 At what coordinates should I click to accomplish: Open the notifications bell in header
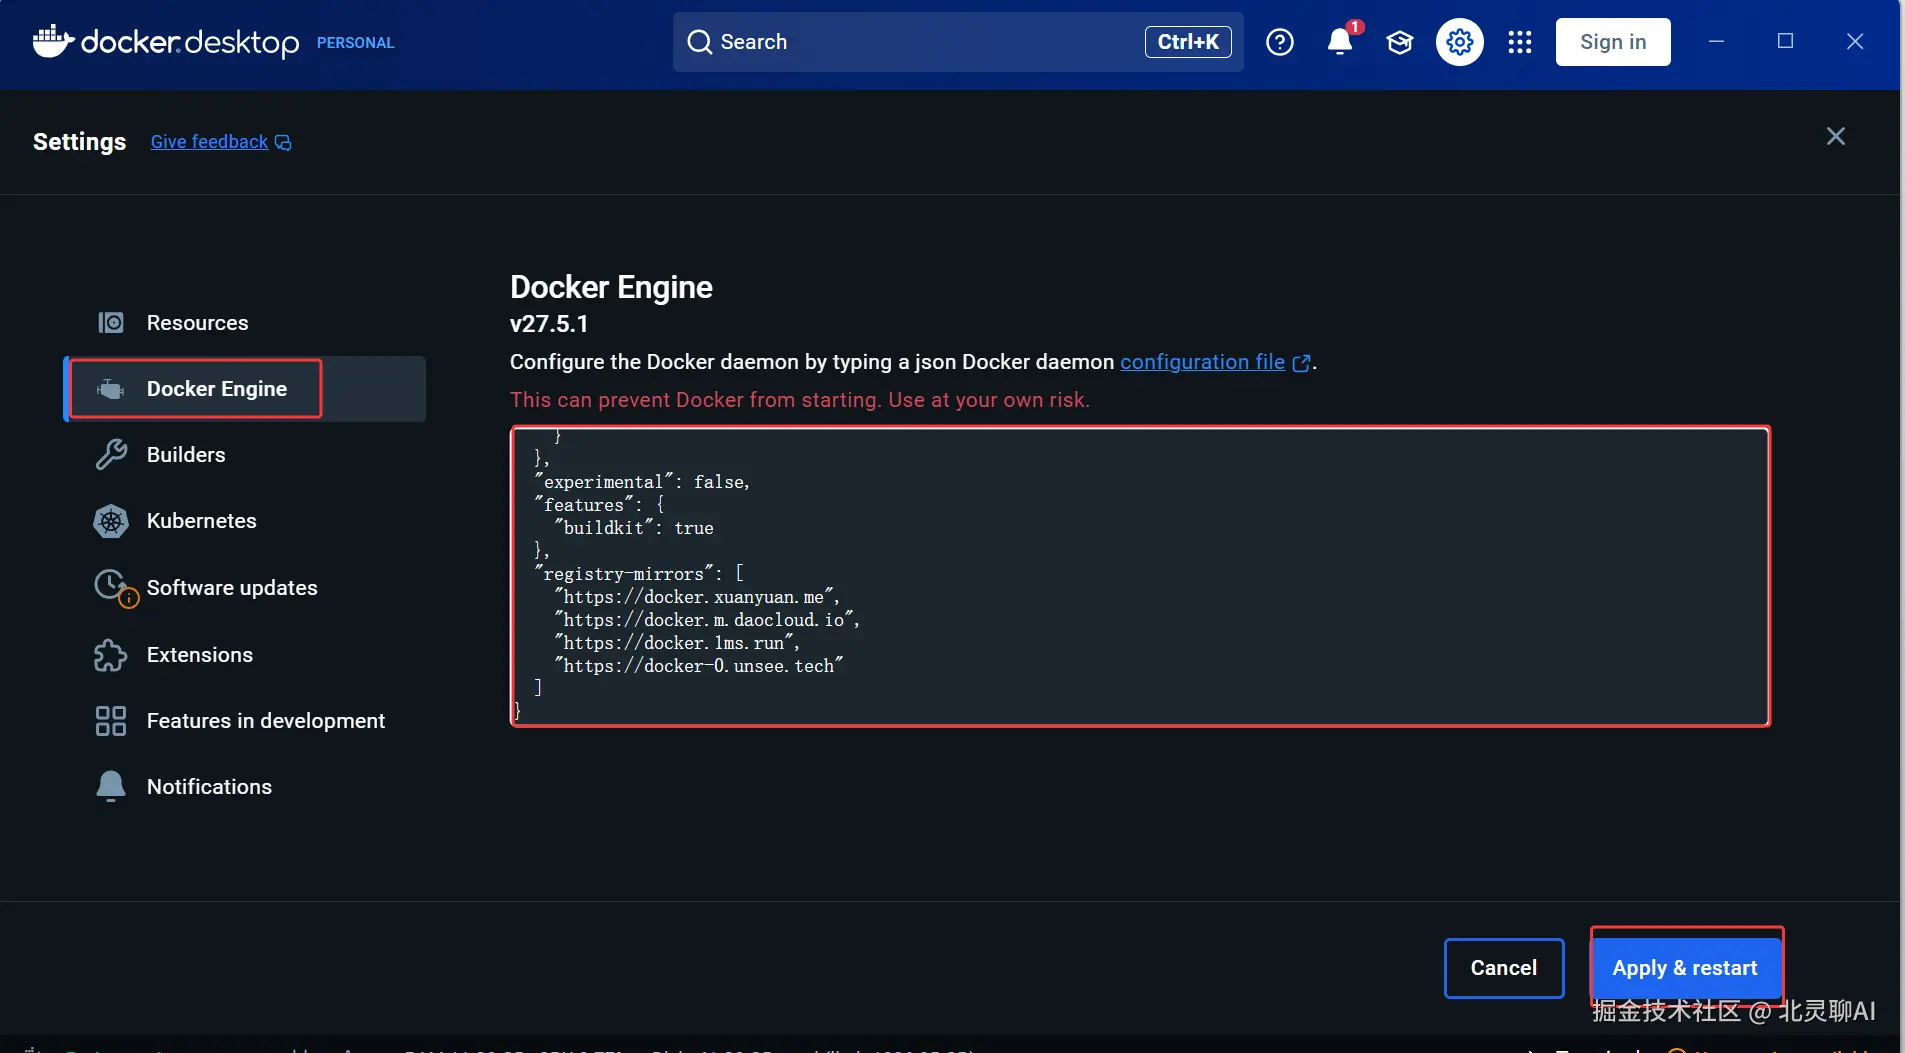pyautogui.click(x=1340, y=41)
